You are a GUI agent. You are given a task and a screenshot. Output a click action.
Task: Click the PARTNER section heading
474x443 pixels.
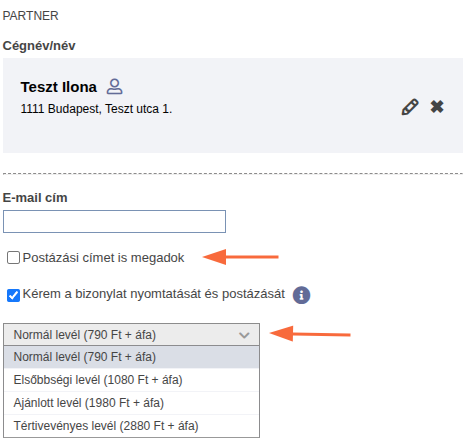tap(31, 16)
